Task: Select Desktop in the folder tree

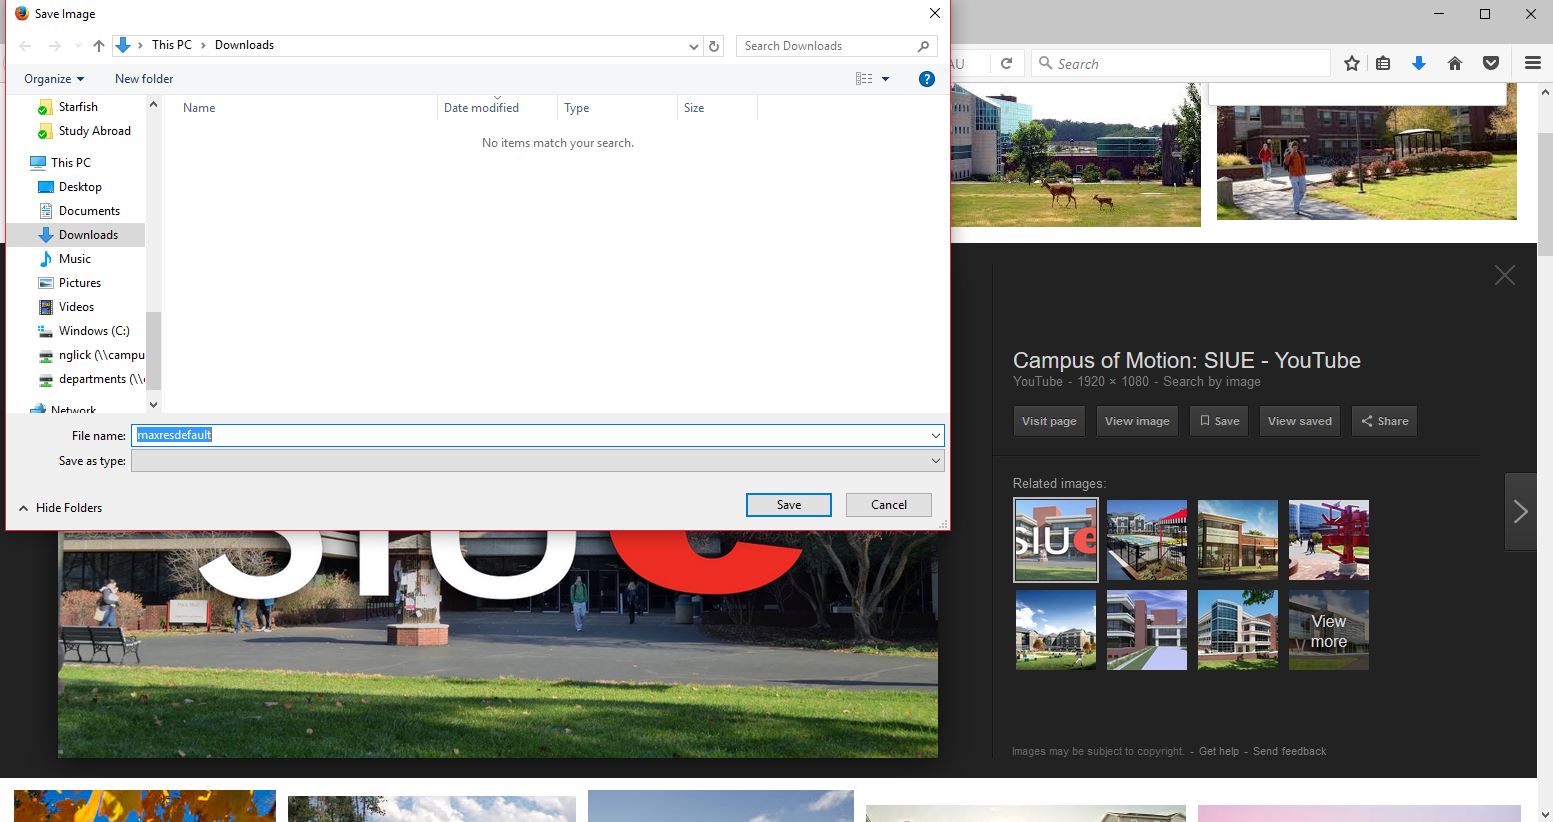Action: coord(80,187)
